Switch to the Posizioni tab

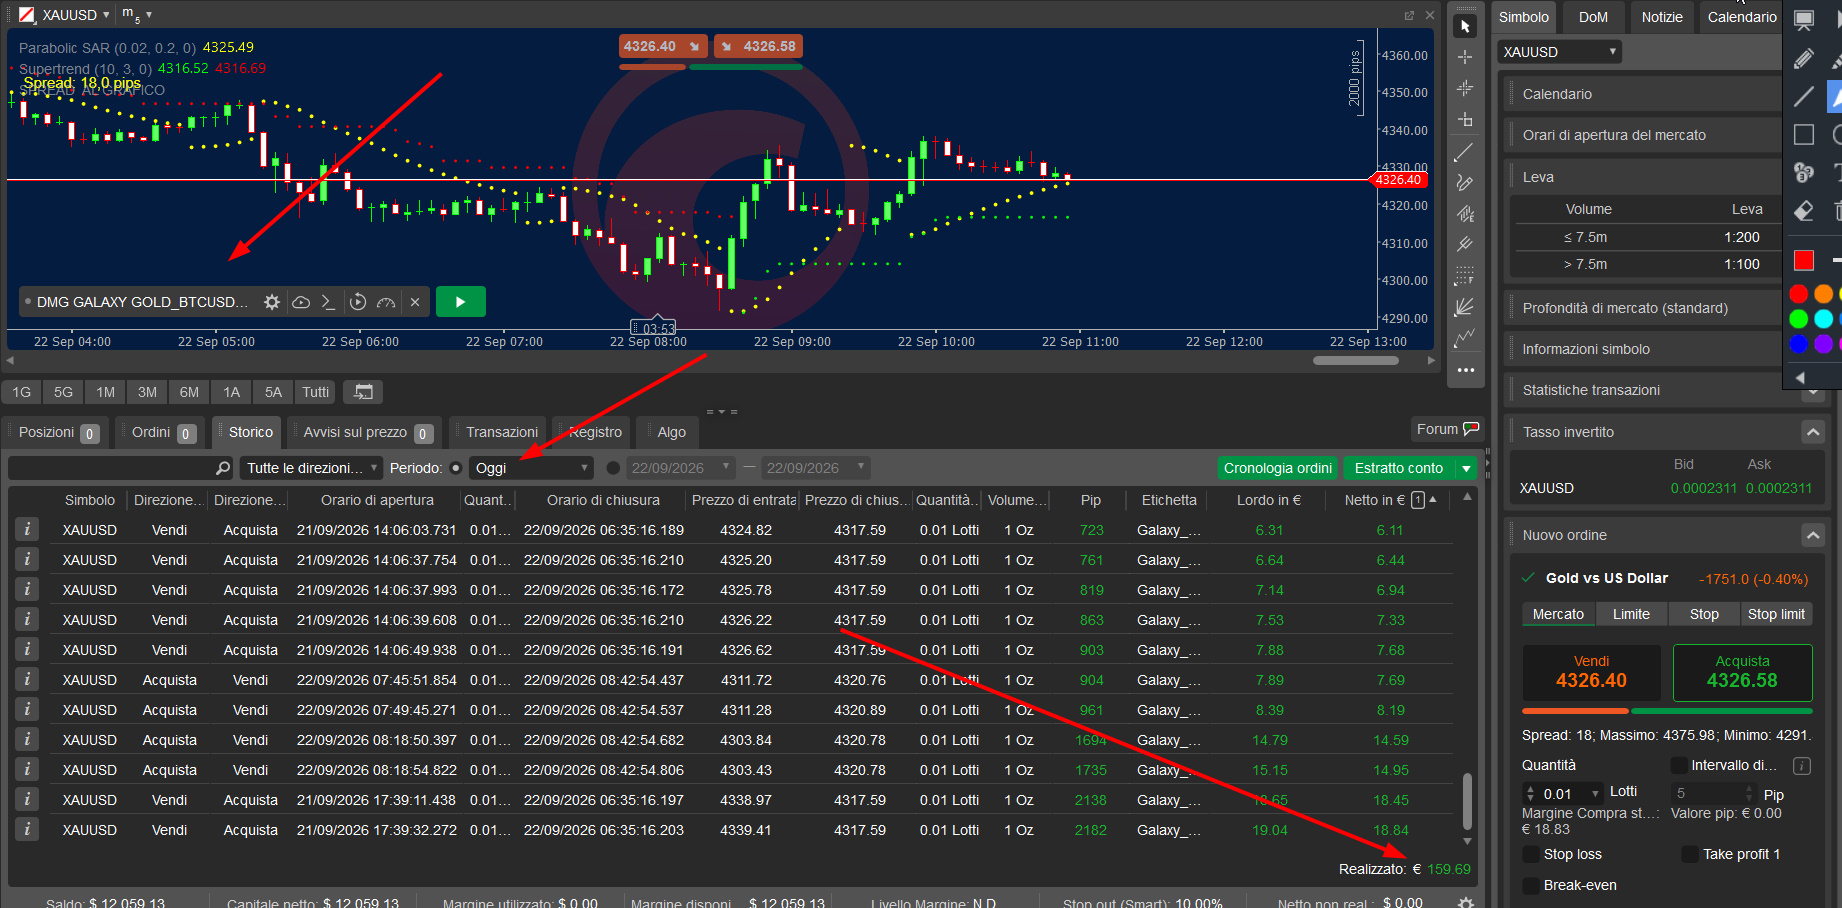(x=58, y=432)
